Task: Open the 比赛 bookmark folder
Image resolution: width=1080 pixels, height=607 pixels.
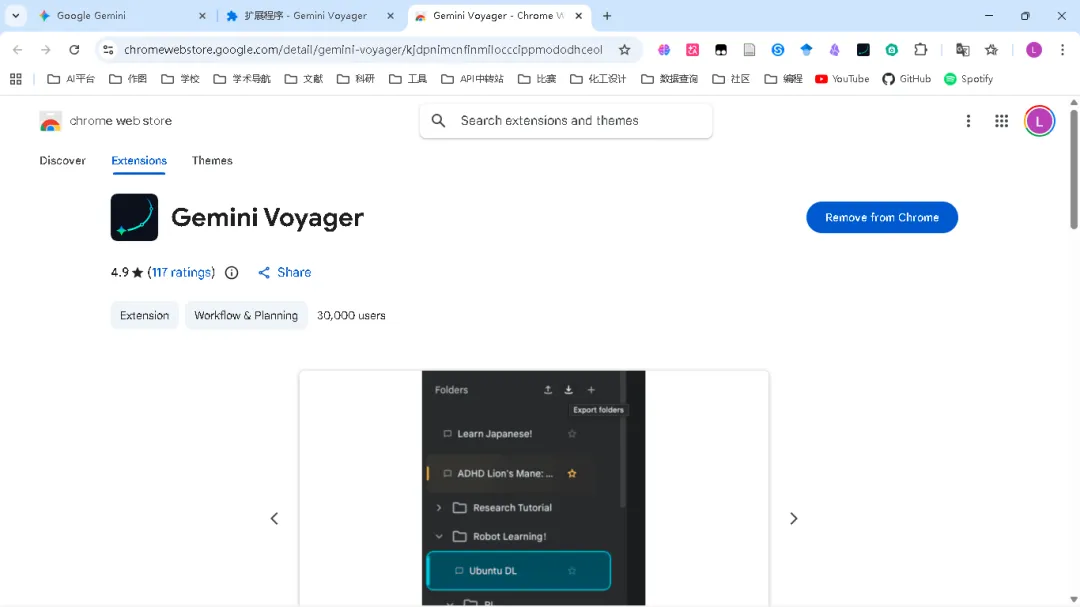Action: (x=537, y=79)
